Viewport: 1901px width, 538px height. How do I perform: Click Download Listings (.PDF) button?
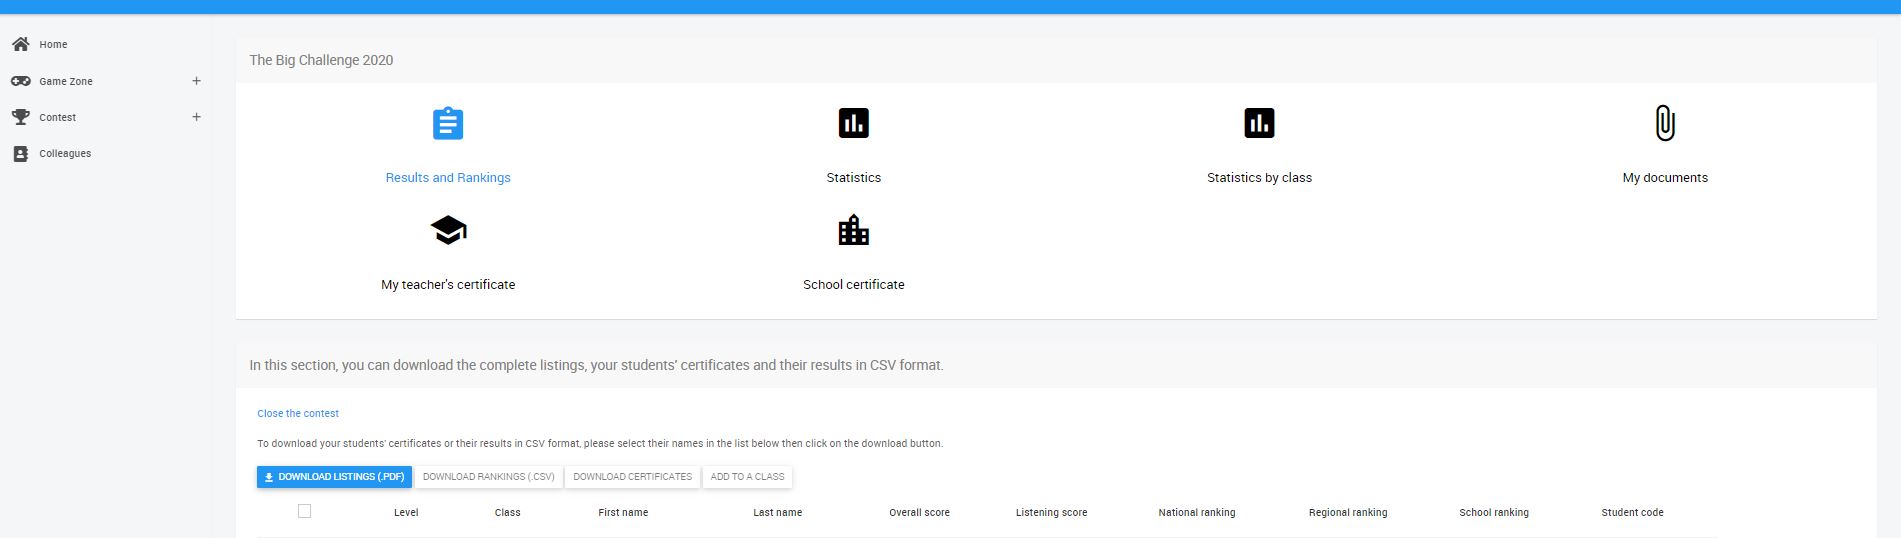[x=334, y=477]
